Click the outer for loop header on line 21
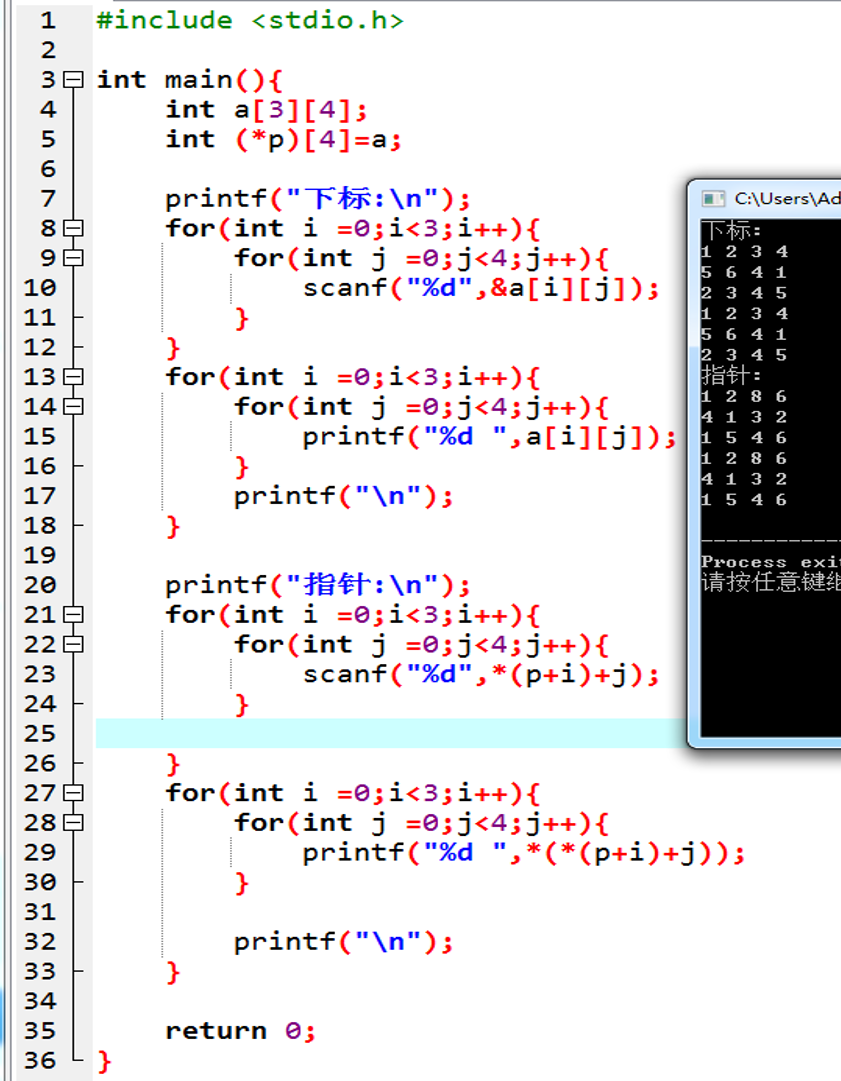This screenshot has width=841, height=1081. 352,615
